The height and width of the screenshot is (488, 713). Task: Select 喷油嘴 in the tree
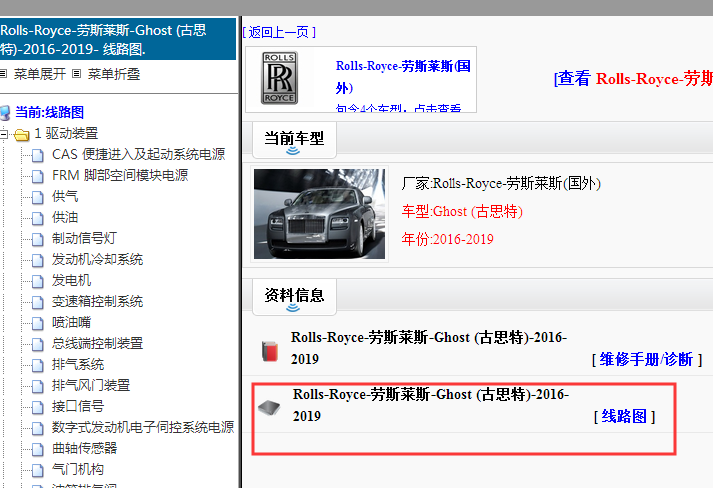point(71,322)
